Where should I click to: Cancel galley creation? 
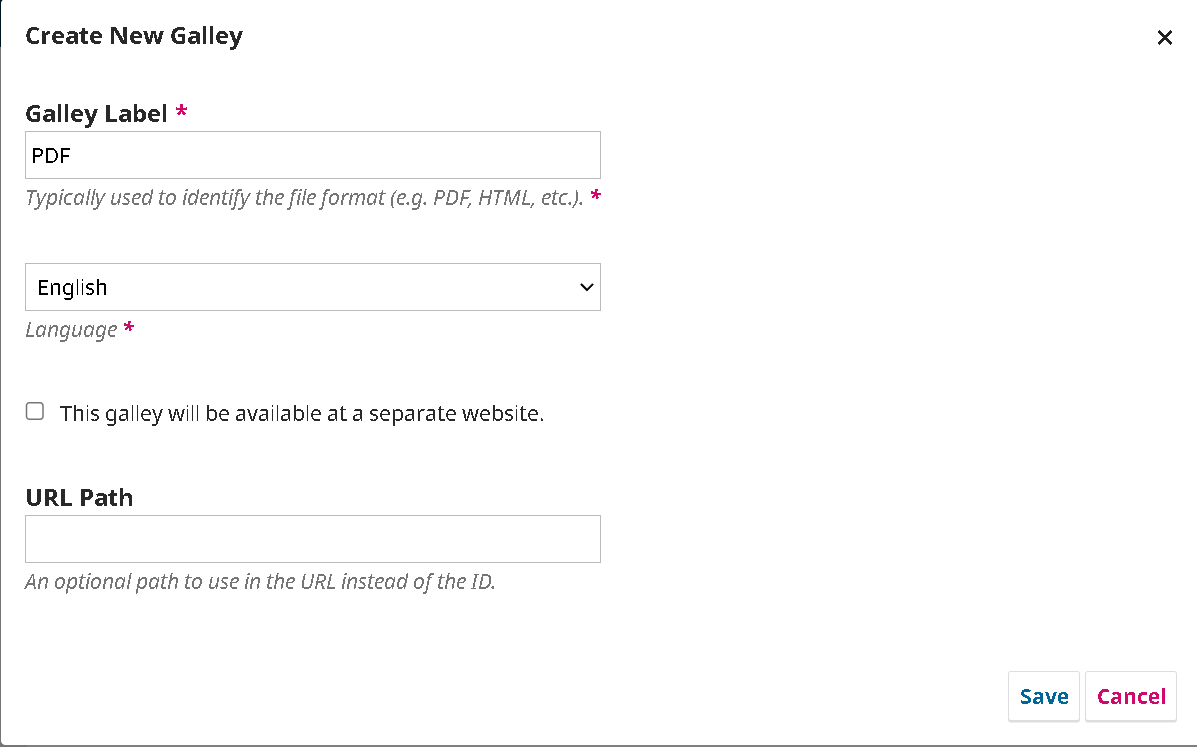pos(1131,697)
